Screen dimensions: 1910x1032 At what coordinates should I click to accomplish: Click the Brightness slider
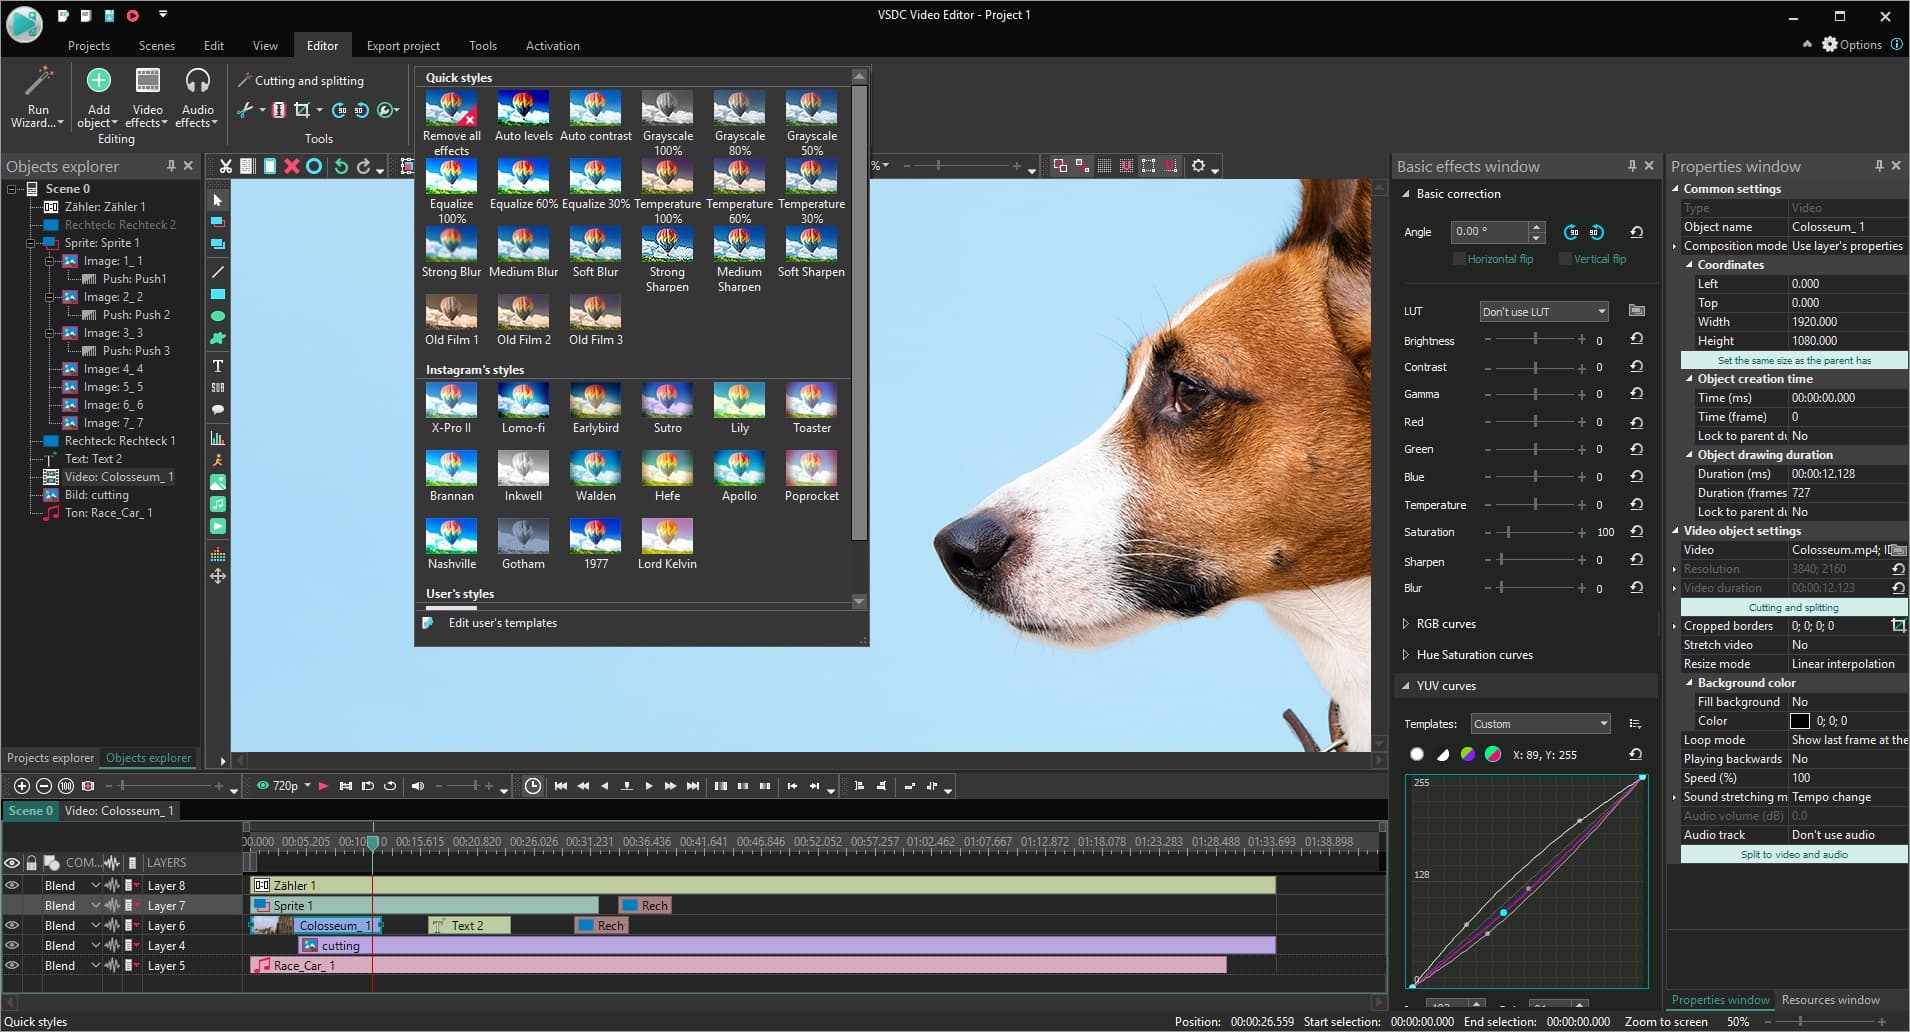pyautogui.click(x=1535, y=340)
